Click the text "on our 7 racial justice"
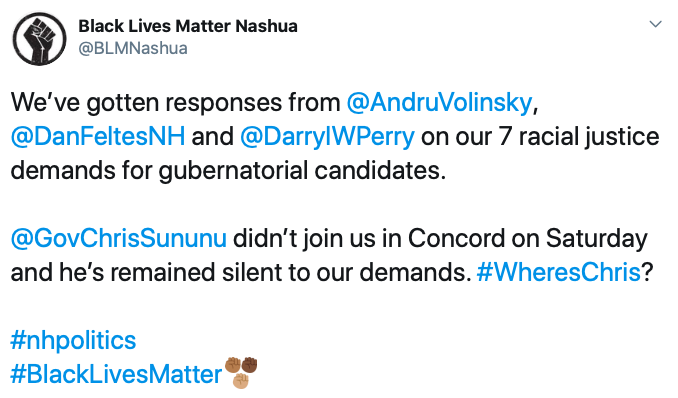 coord(540,137)
